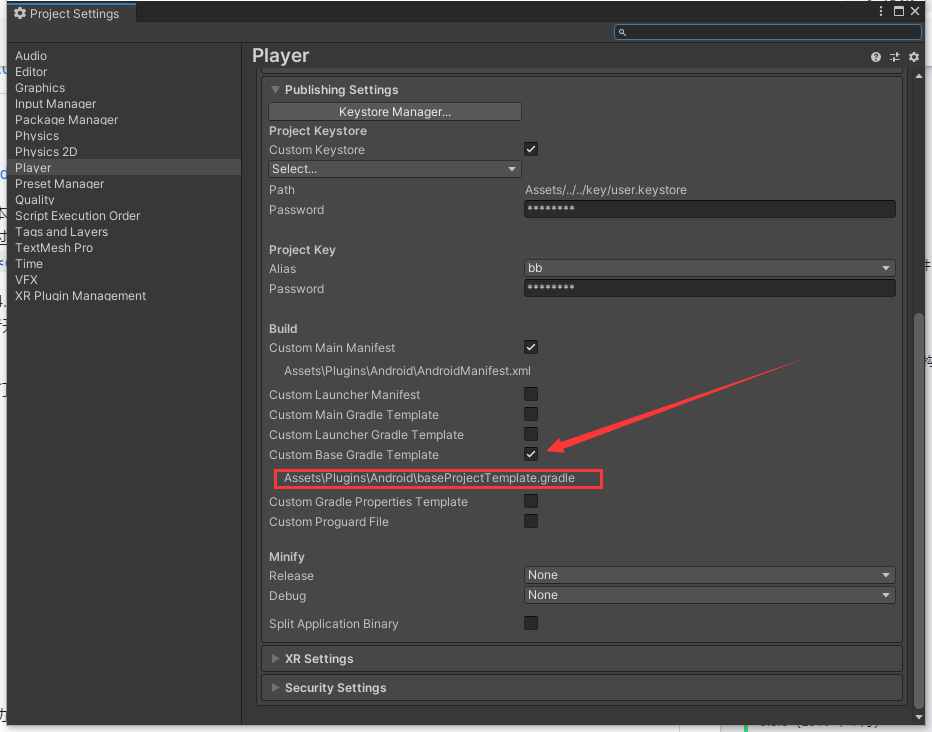Click scrollbar up arrow in Player panel
The image size is (932, 732).
(x=919, y=77)
